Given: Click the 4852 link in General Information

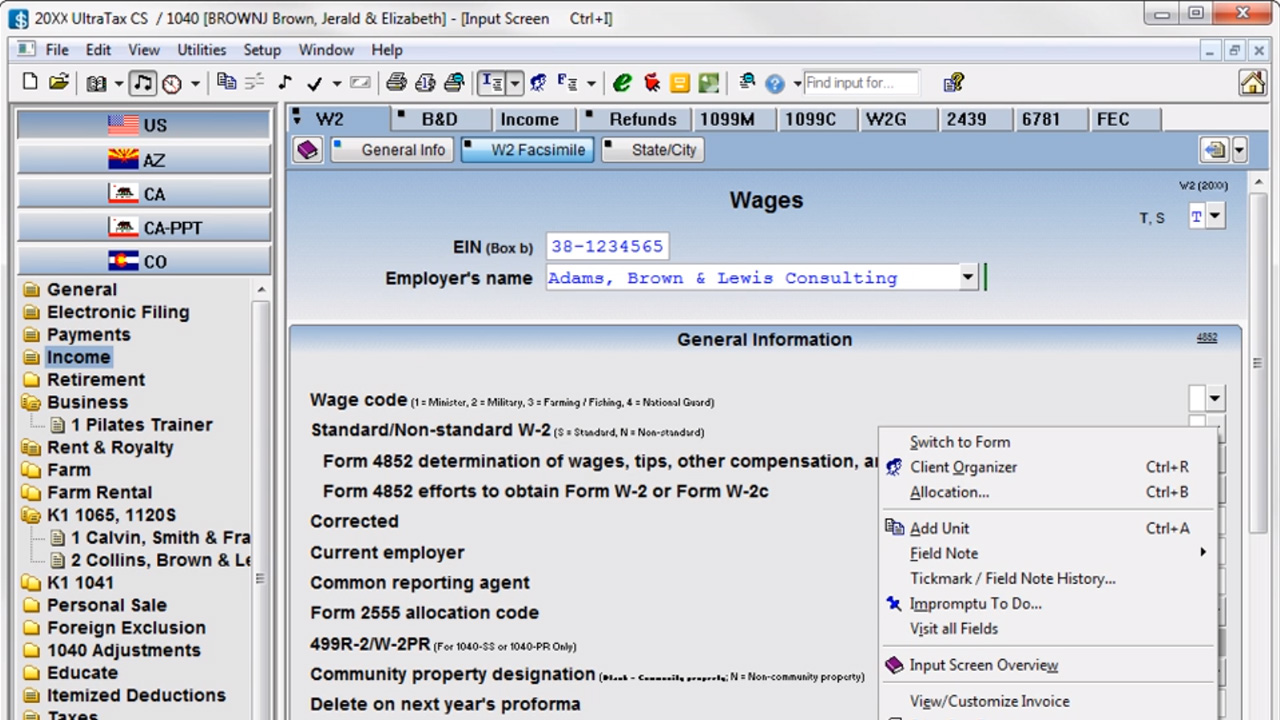Looking at the screenshot, I should (x=1207, y=338).
